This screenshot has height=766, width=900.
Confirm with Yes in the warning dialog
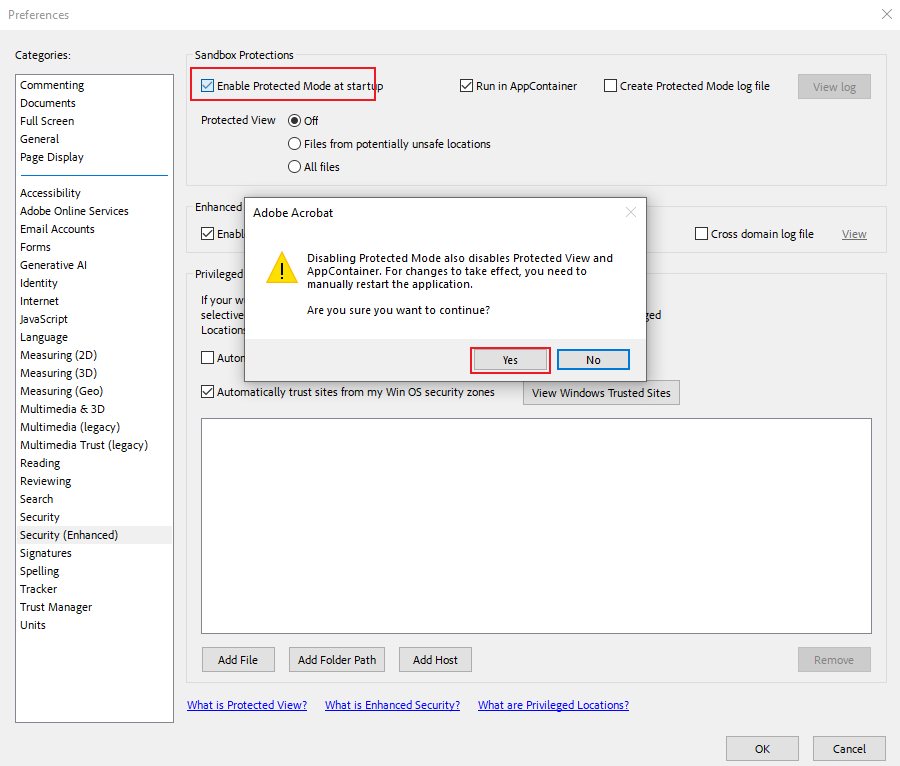[510, 359]
